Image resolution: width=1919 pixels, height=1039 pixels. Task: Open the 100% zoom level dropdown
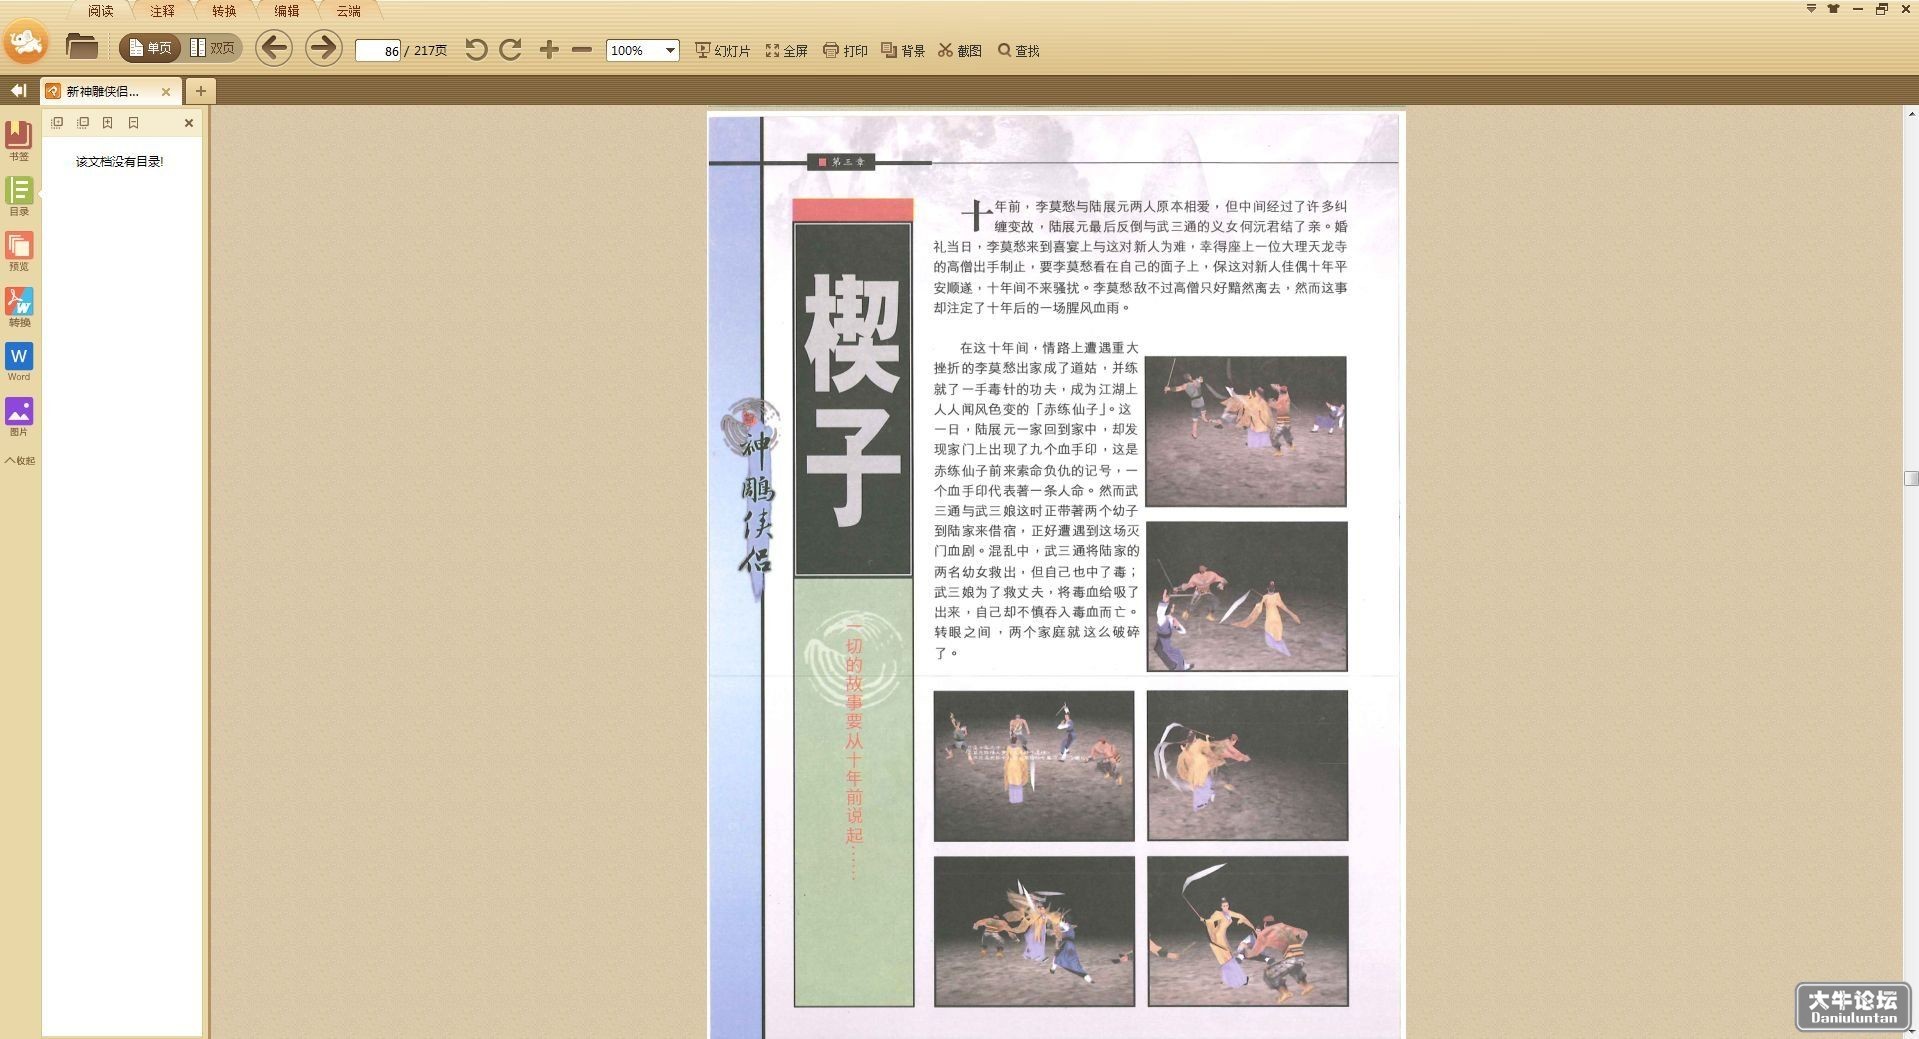tap(643, 50)
